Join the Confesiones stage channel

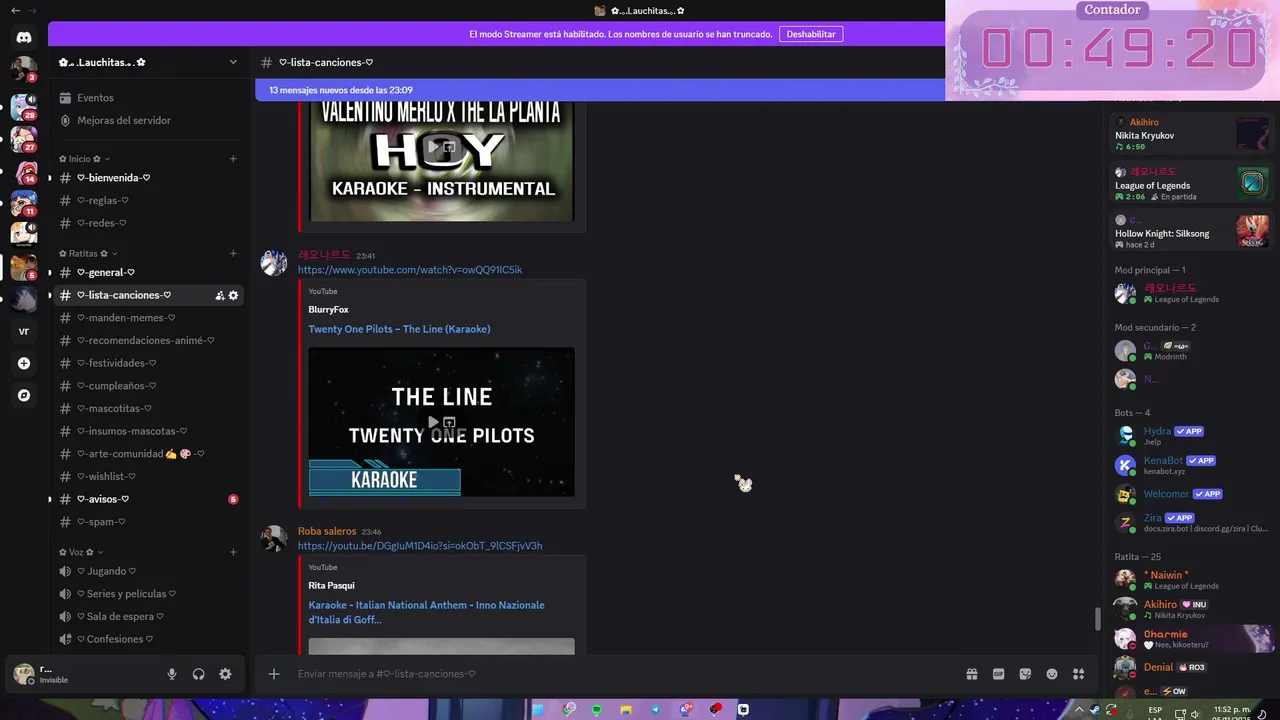coord(147,639)
